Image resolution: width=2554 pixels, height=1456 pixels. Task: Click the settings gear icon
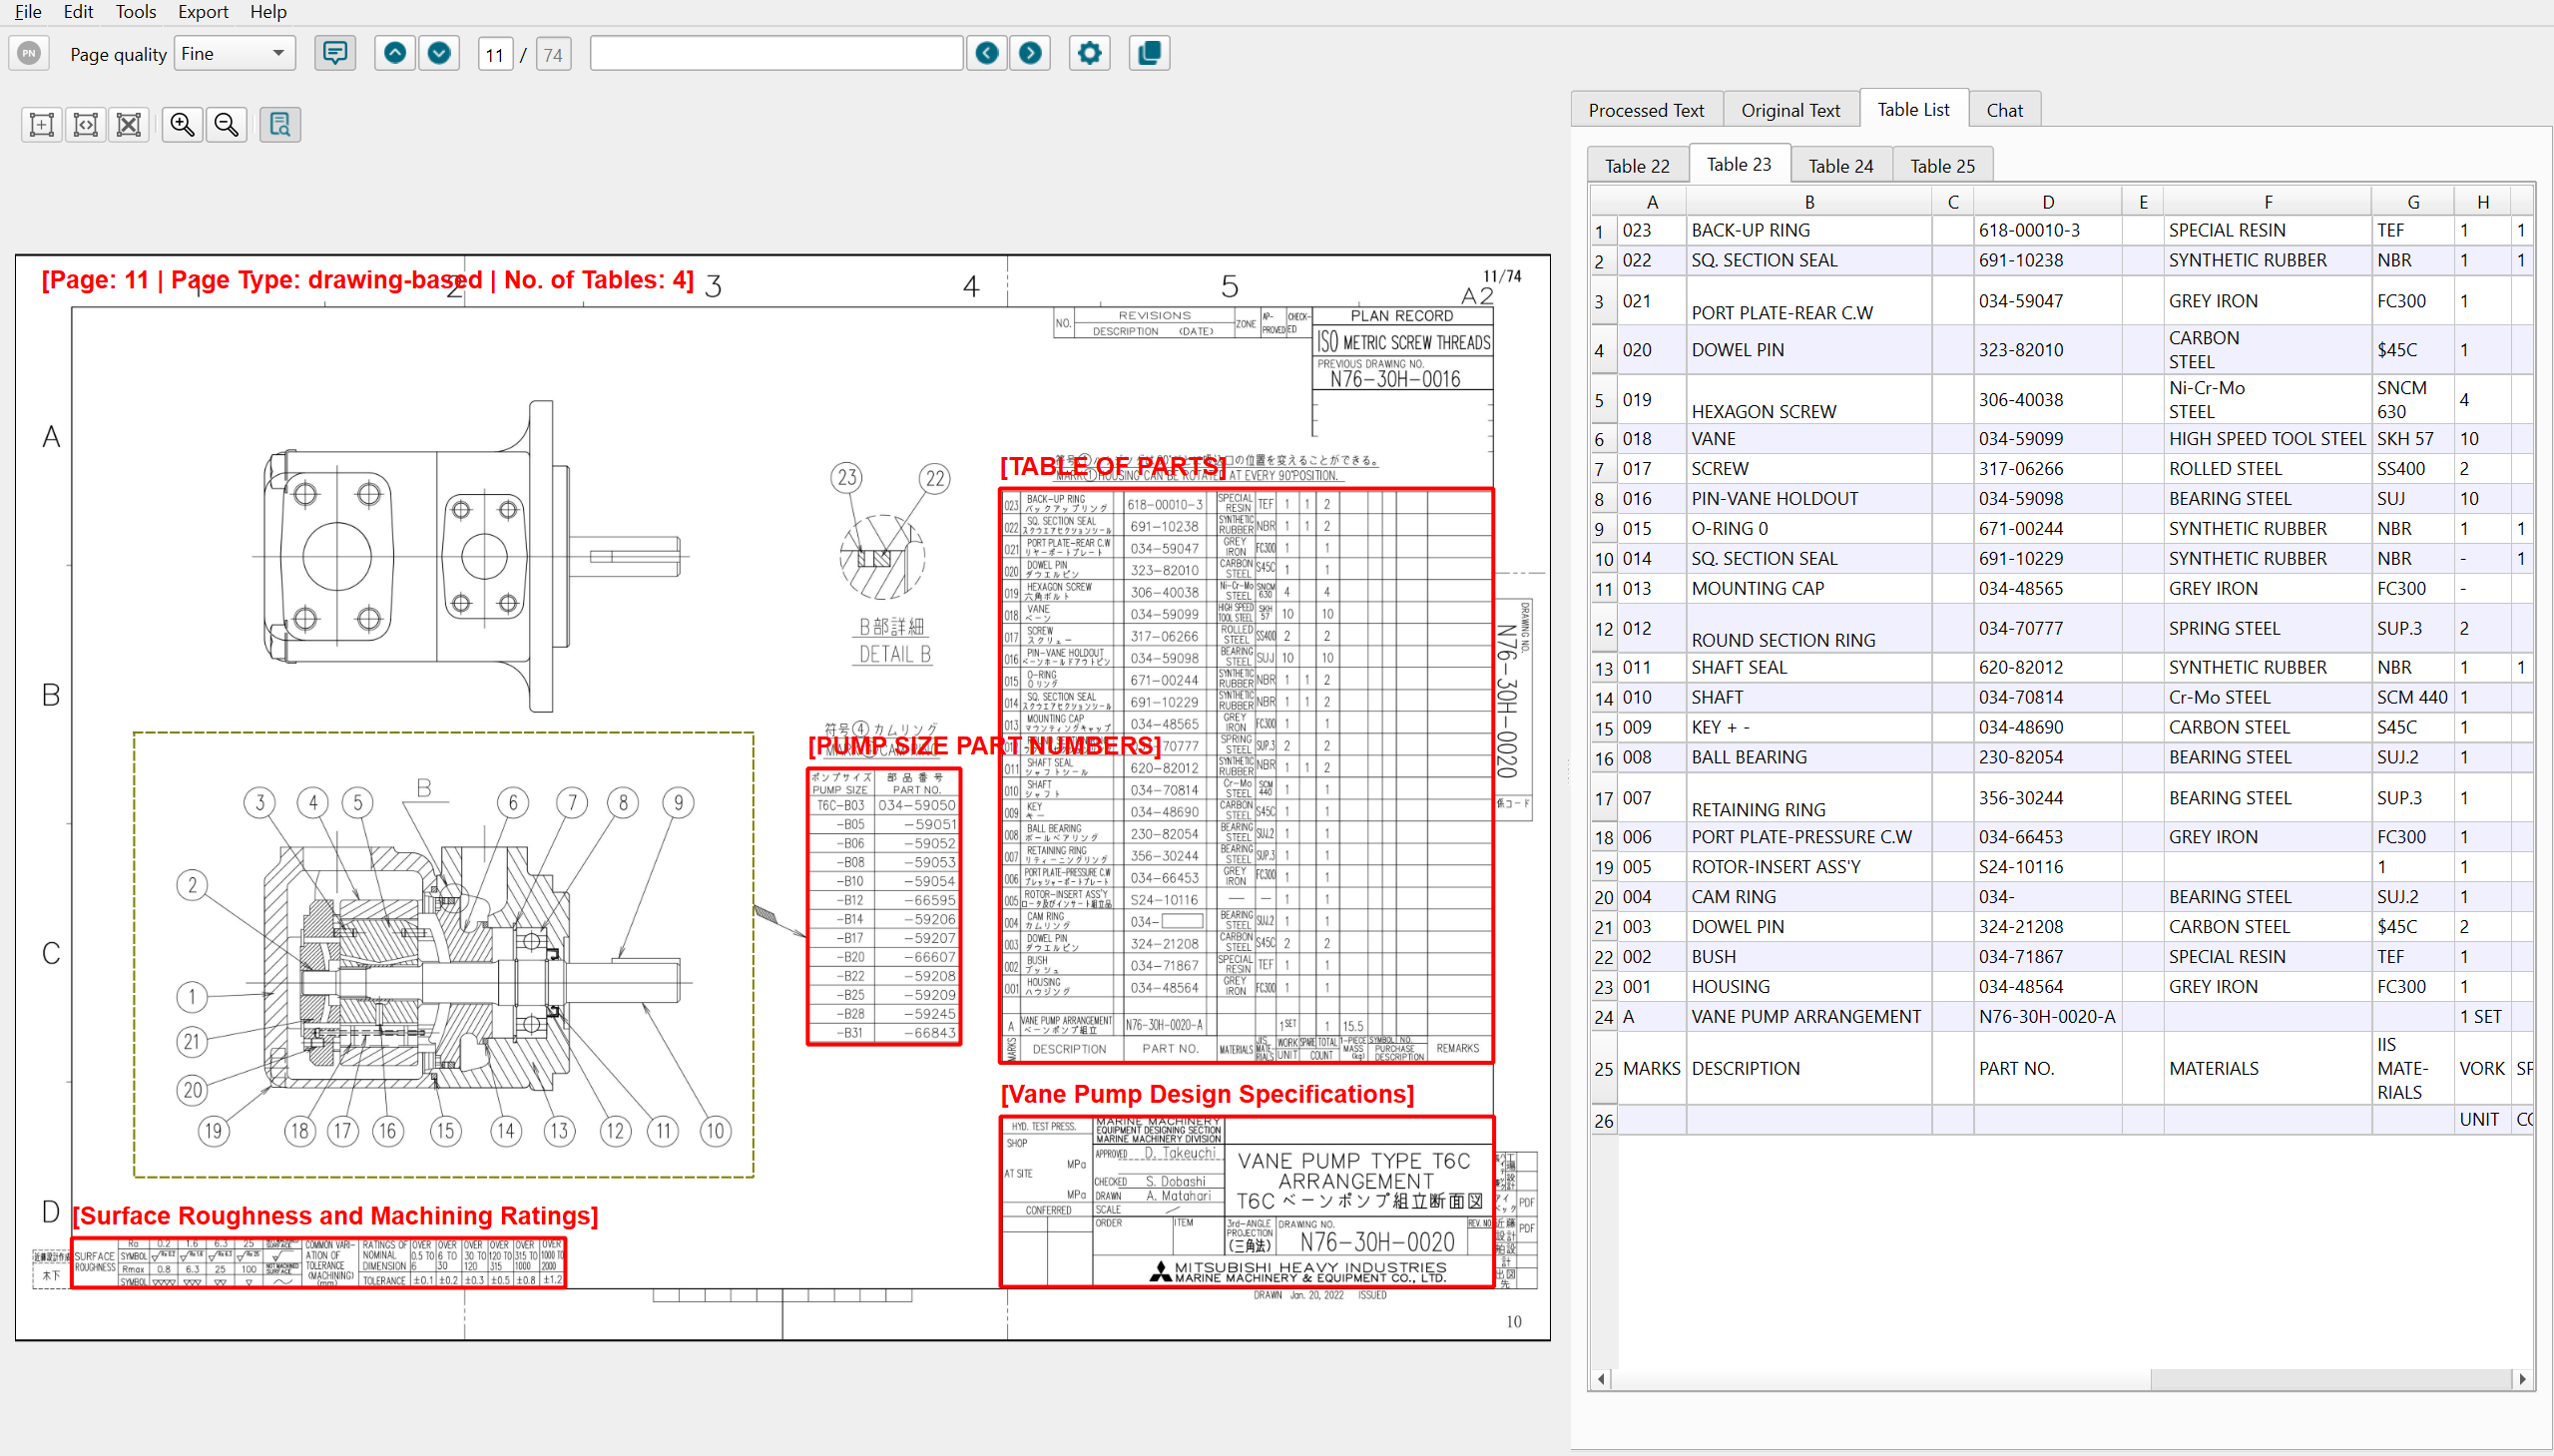coord(1089,53)
